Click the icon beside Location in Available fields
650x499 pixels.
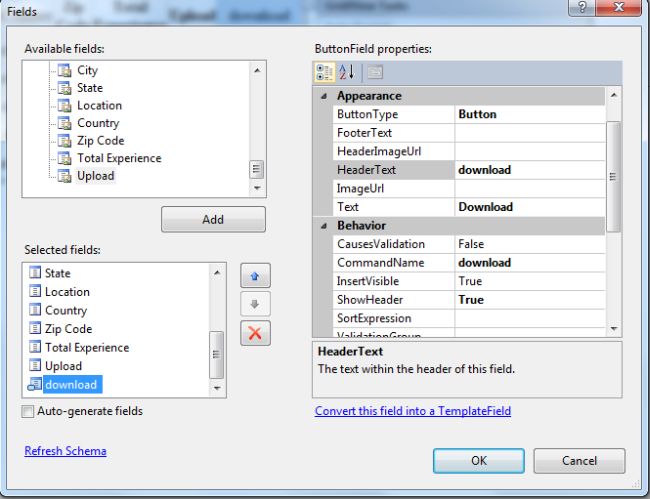click(x=64, y=106)
